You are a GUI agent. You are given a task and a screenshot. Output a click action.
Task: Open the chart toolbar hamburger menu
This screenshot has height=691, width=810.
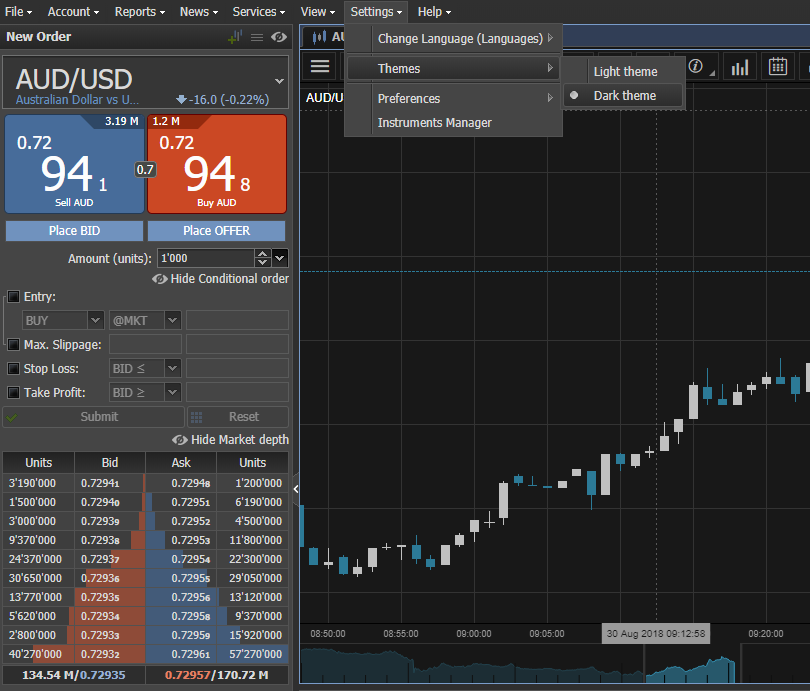(x=320, y=67)
